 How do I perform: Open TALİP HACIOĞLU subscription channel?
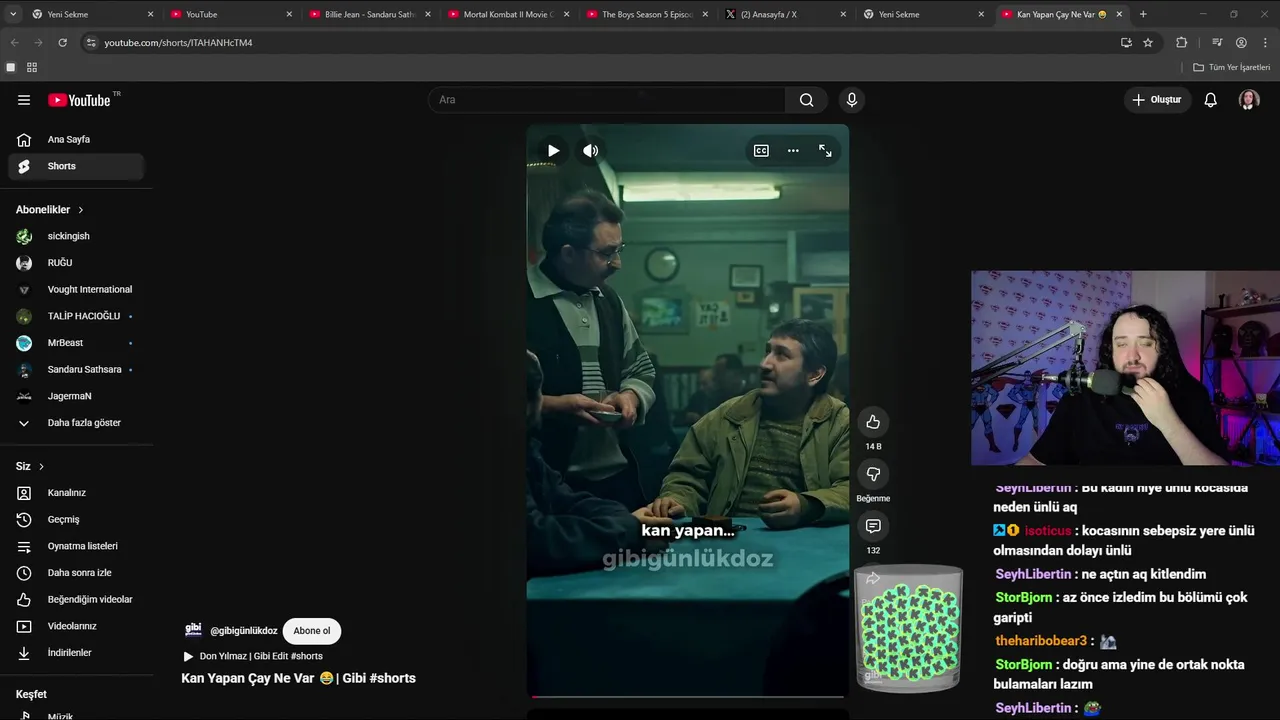[x=76, y=316]
